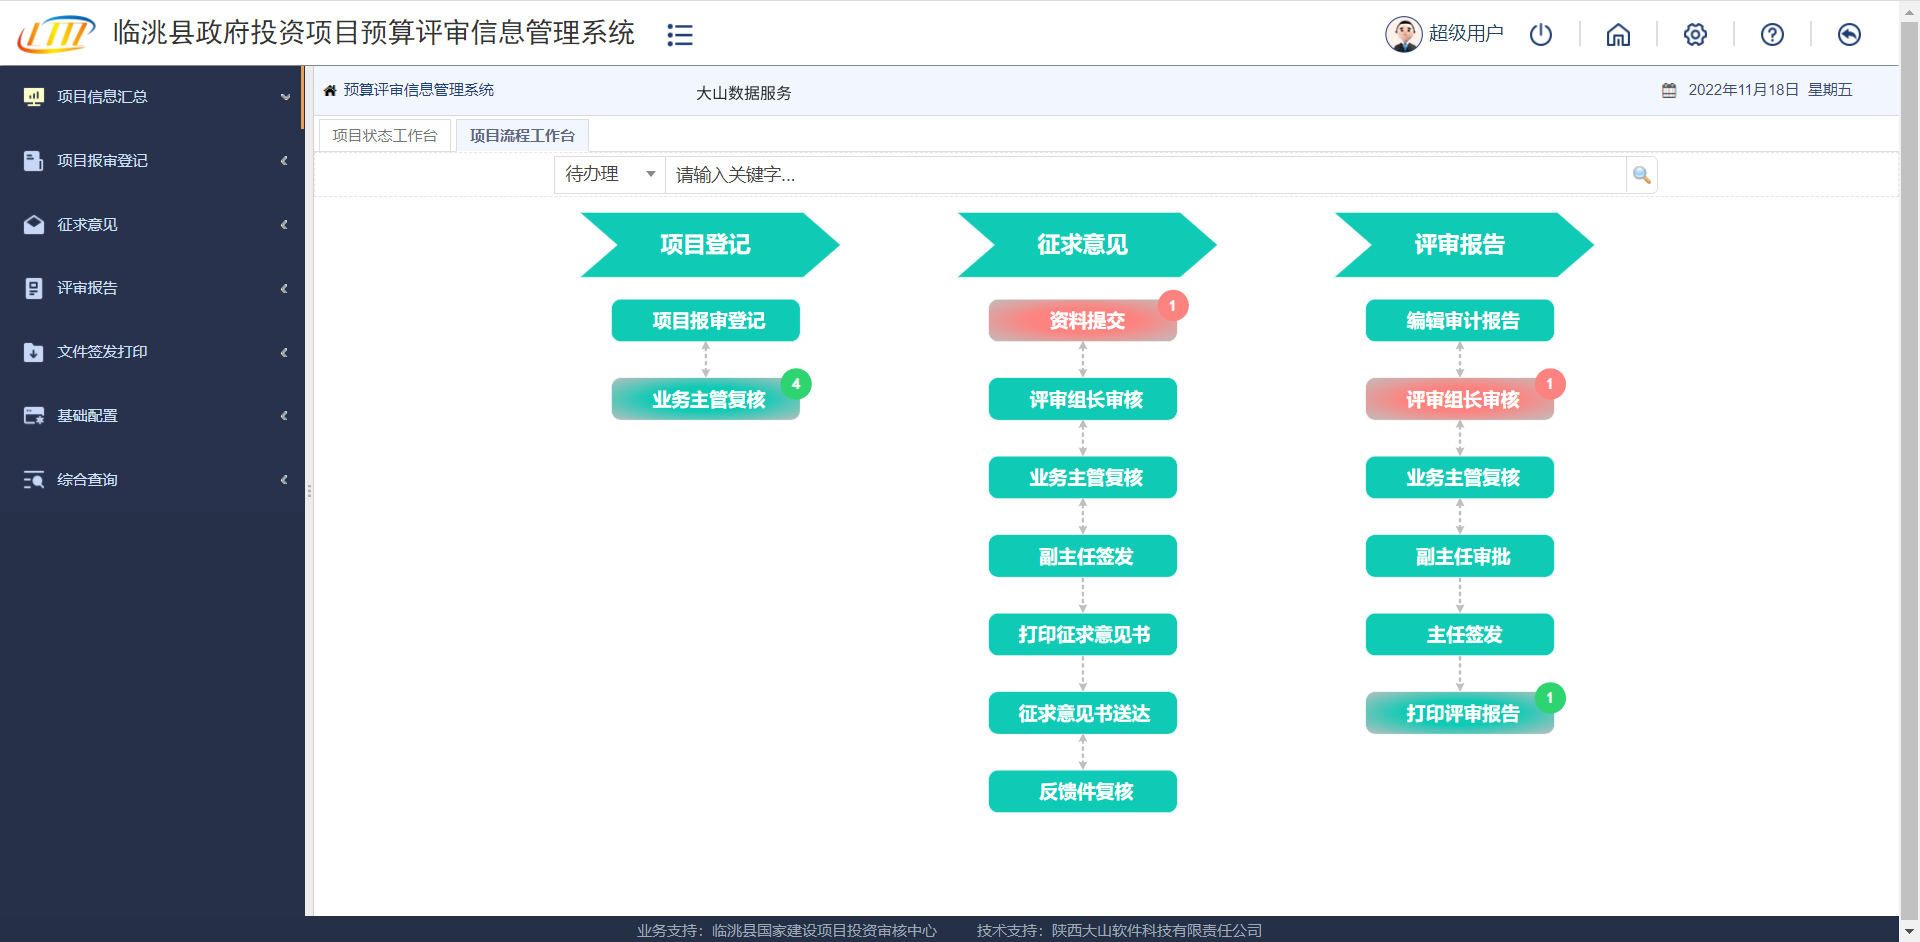Image resolution: width=1920 pixels, height=942 pixels.
Task: Open the help question mark icon
Action: pyautogui.click(x=1772, y=35)
